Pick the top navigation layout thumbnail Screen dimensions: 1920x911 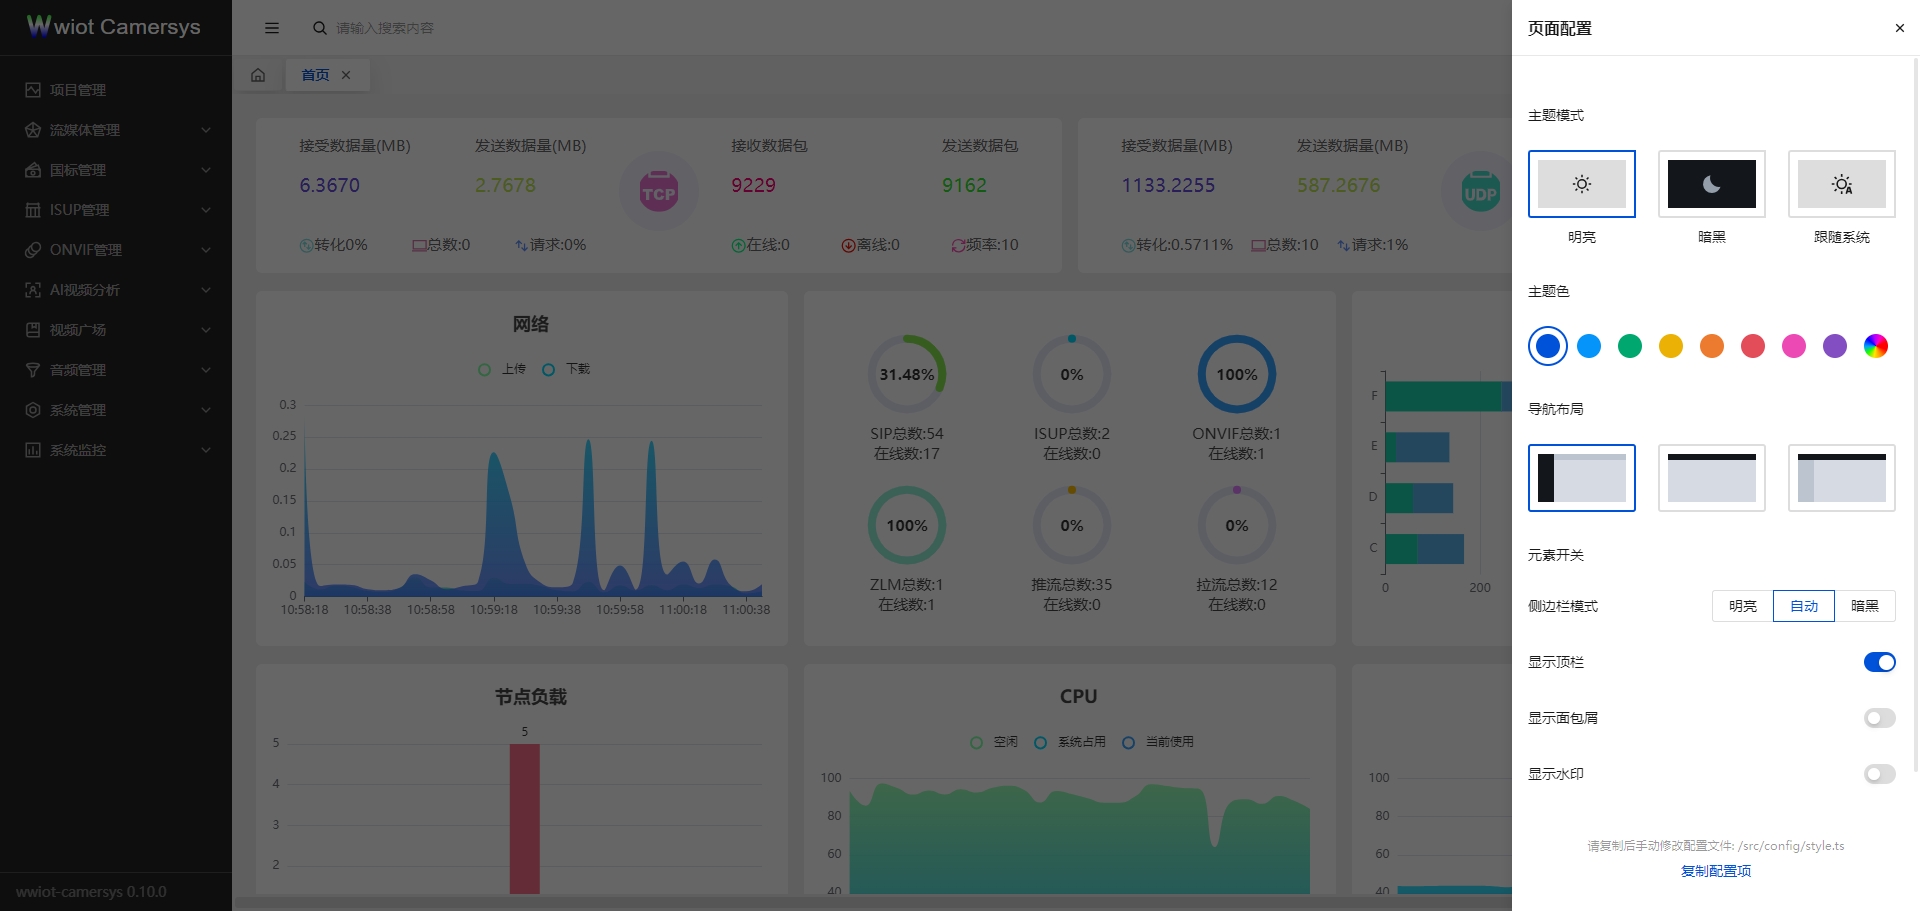point(1711,478)
